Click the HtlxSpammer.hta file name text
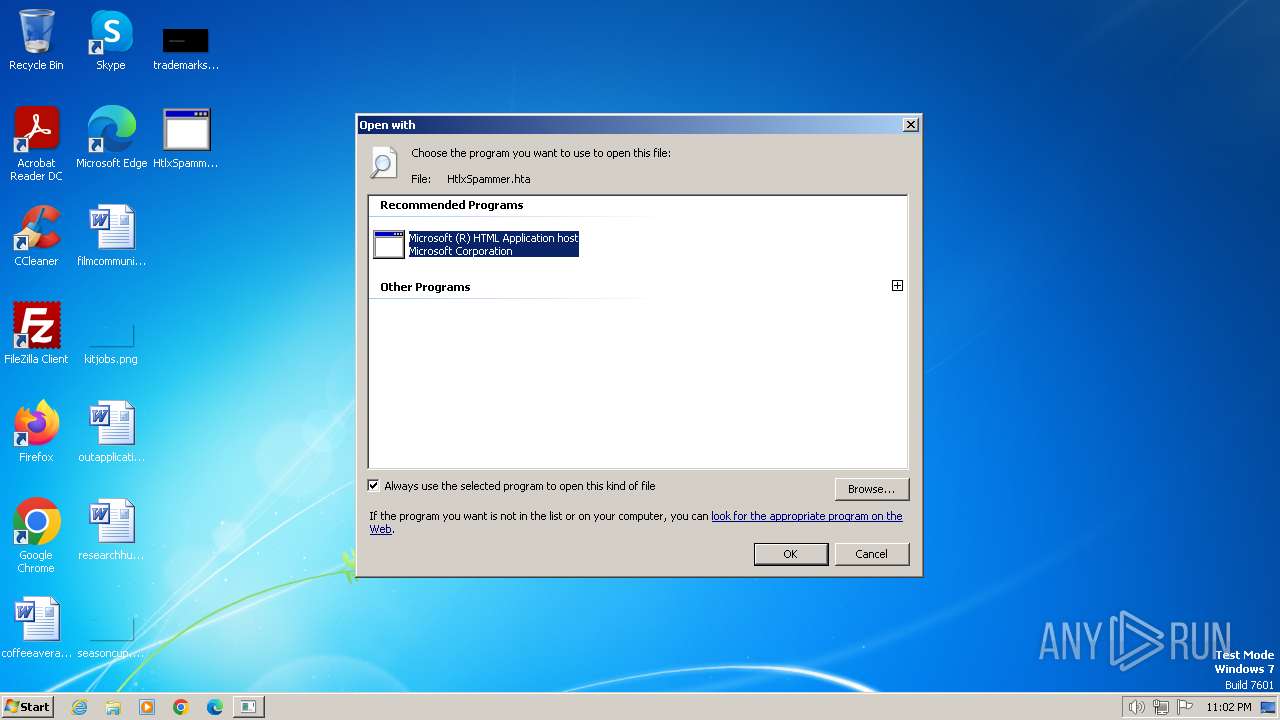1280x720 pixels. click(488, 179)
